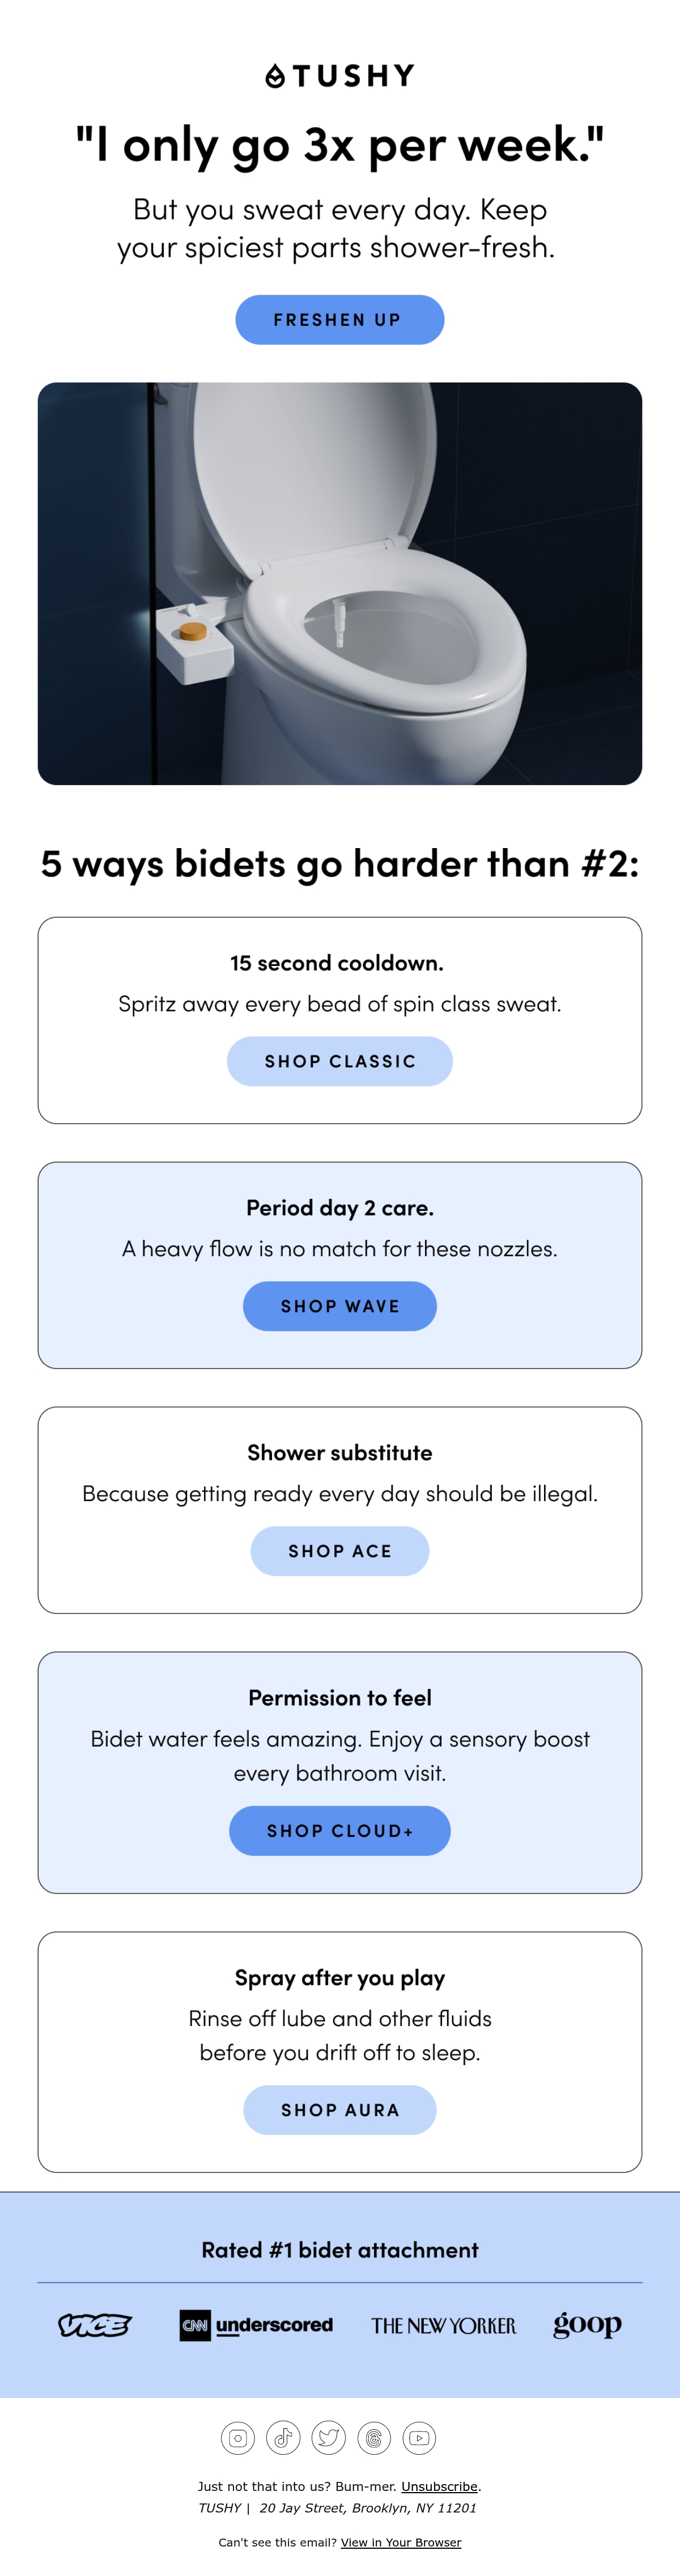
Task: Open the TikTok social icon
Action: [283, 2437]
